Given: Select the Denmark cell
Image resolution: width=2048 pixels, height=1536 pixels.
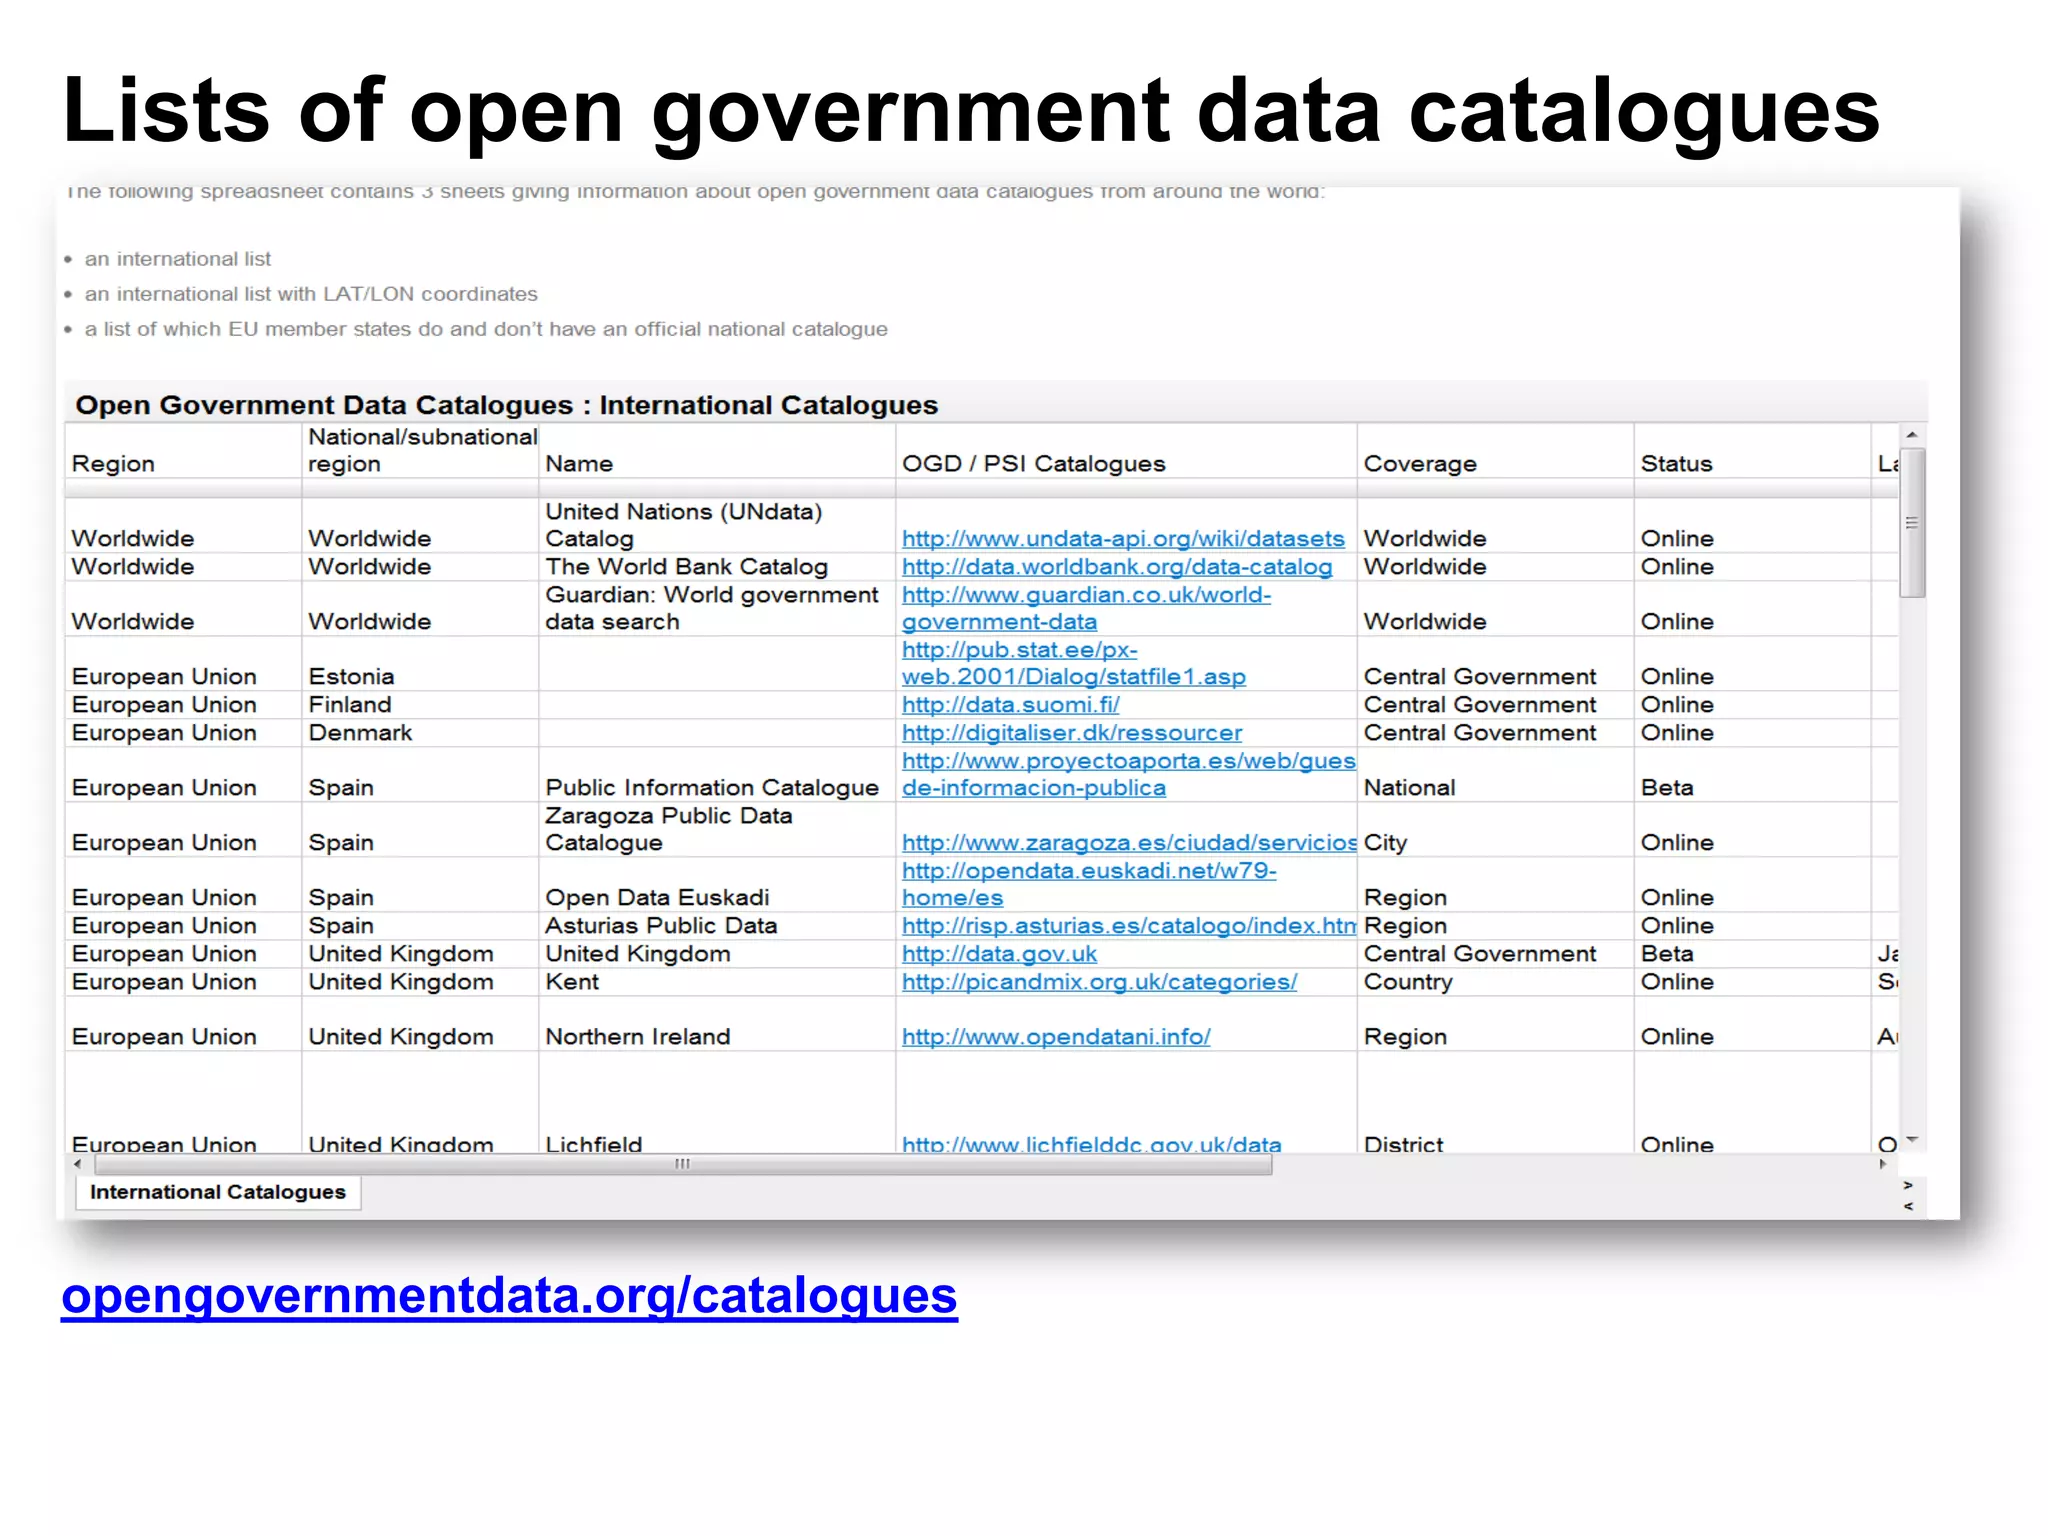Looking at the screenshot, I should (420, 732).
